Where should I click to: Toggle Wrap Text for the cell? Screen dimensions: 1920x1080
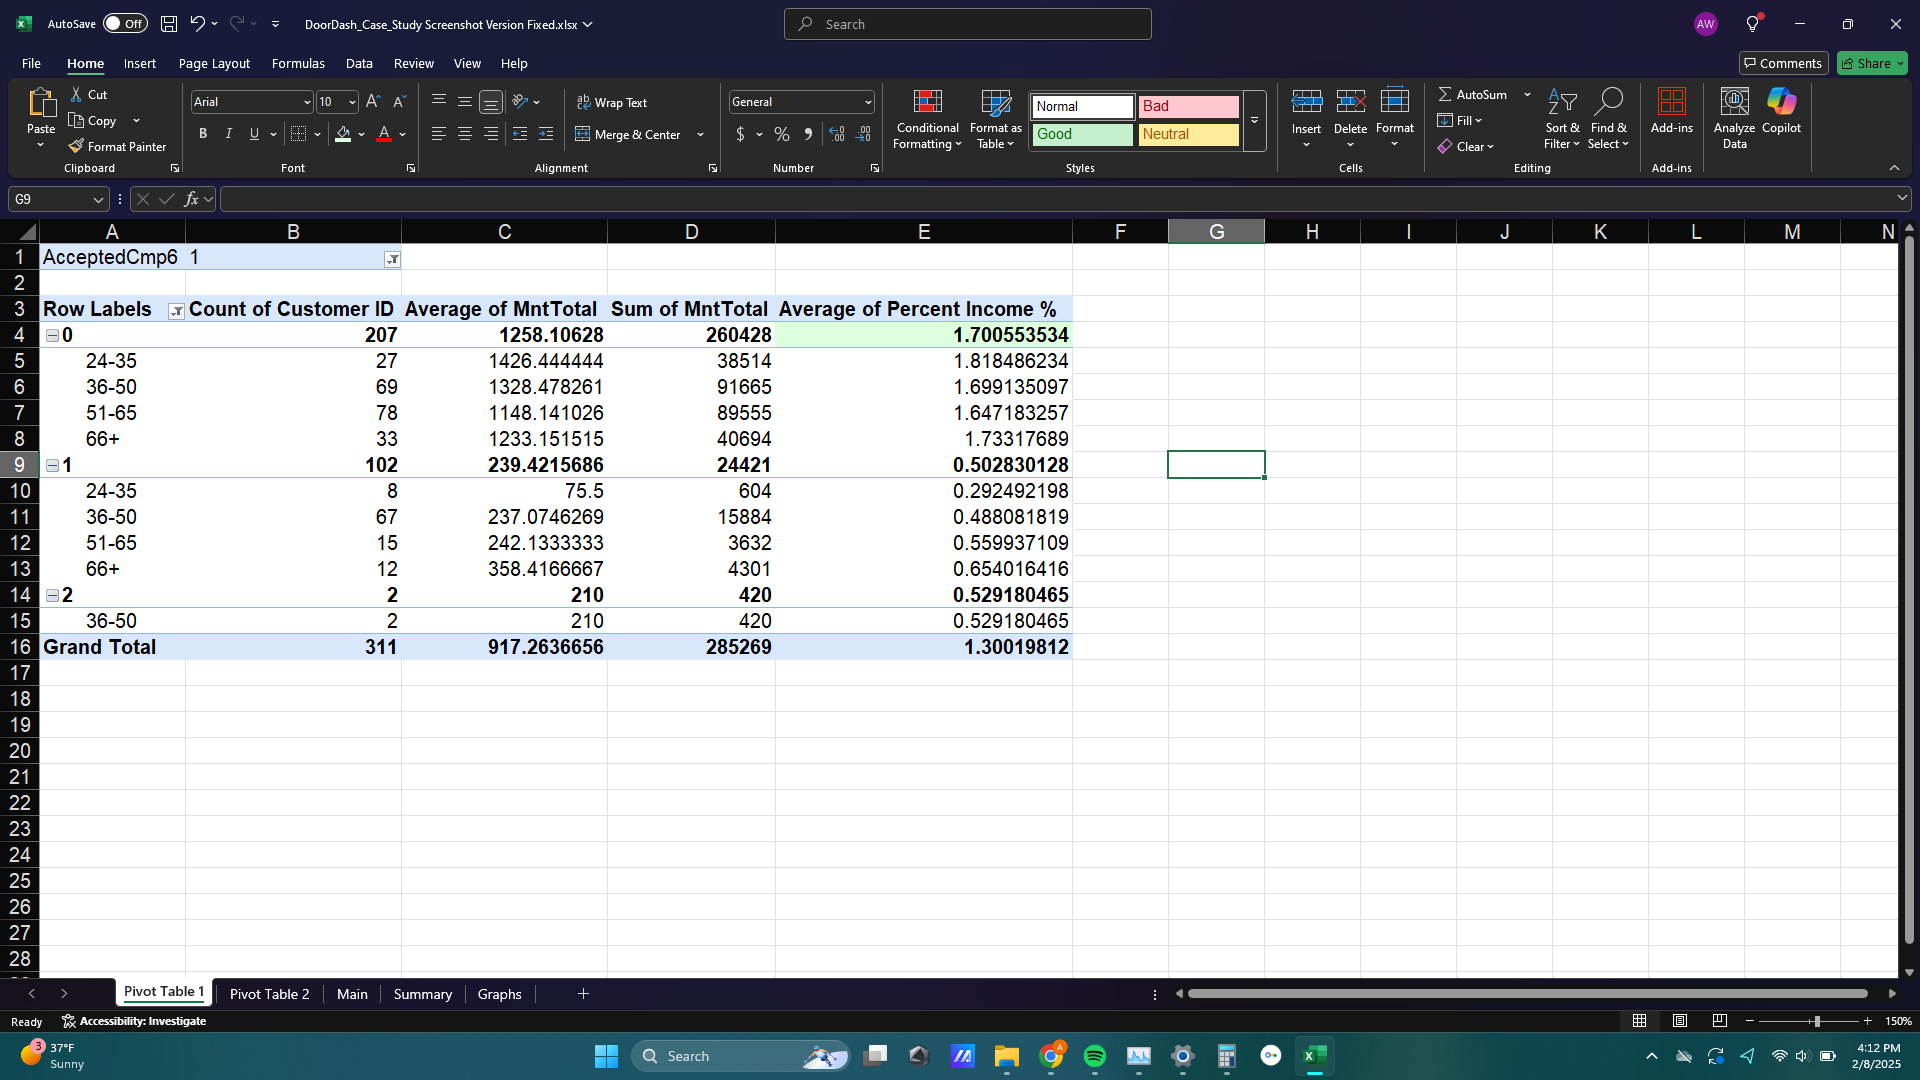[x=612, y=102]
